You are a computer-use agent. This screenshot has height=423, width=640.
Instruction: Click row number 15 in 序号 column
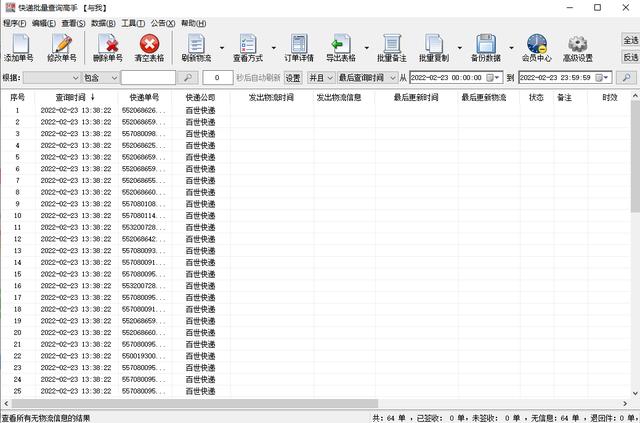[17, 274]
